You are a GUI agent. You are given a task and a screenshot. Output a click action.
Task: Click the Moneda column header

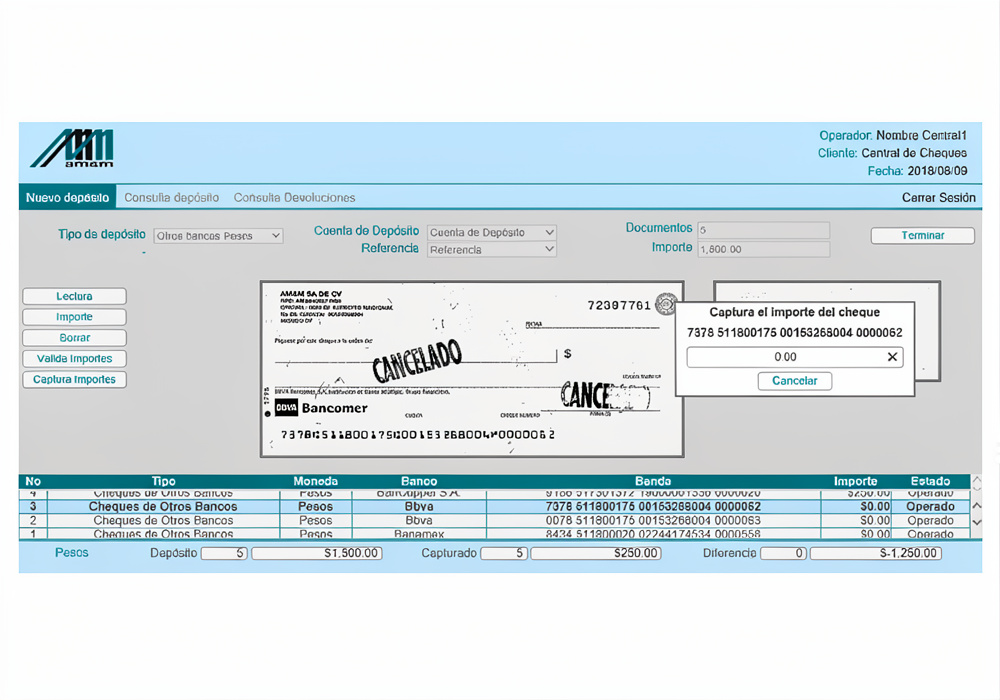point(316,481)
